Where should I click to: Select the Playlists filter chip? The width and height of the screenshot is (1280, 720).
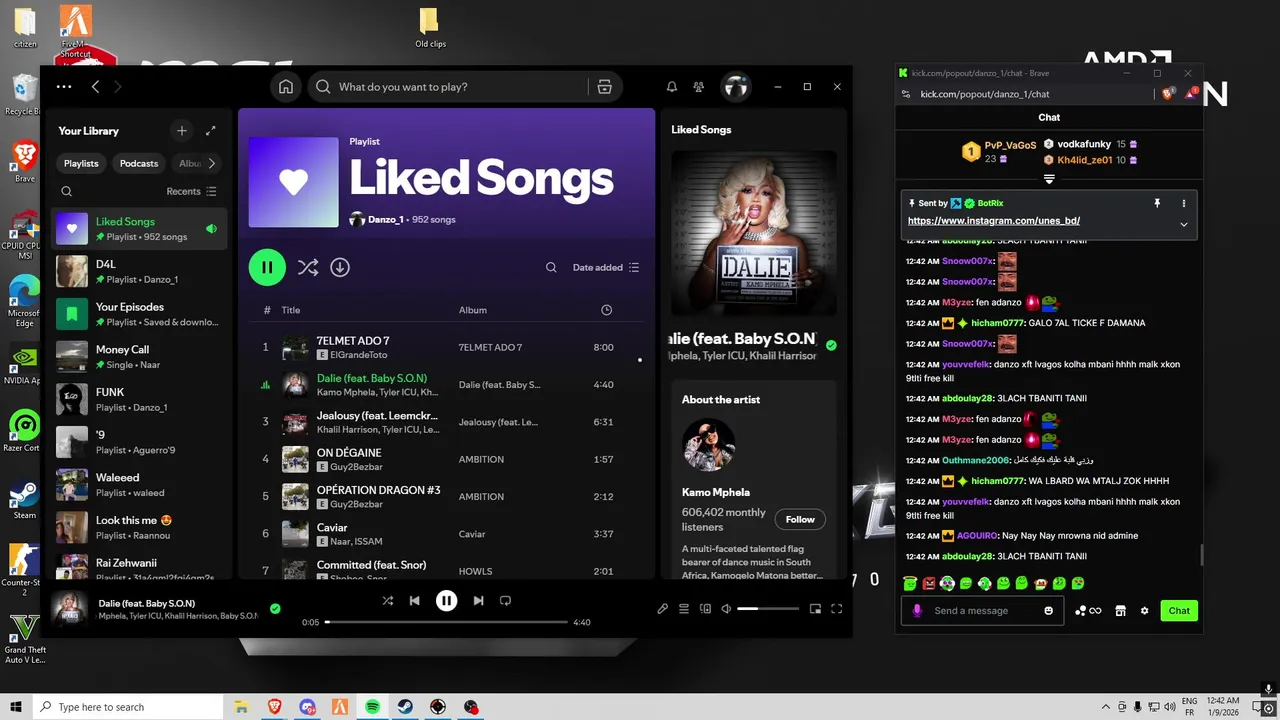point(81,163)
